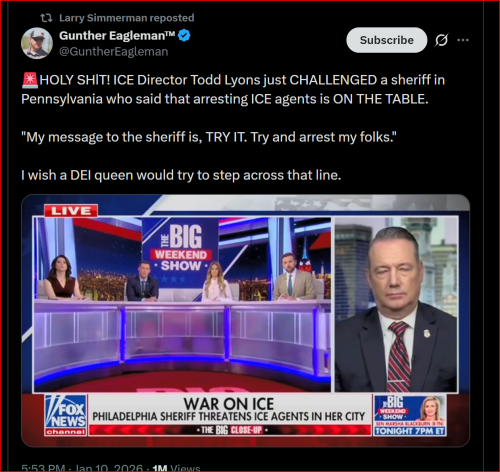Click the WAR ON ICE headline banner
This screenshot has width=500, height=472.
[x=229, y=410]
